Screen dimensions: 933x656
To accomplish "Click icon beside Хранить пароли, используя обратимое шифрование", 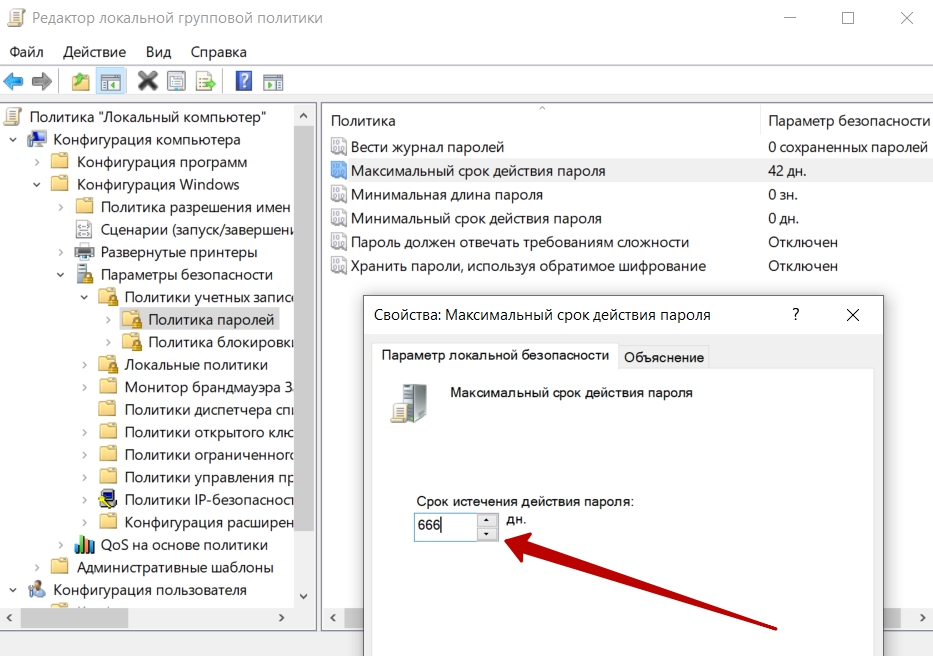I will pyautogui.click(x=339, y=265).
